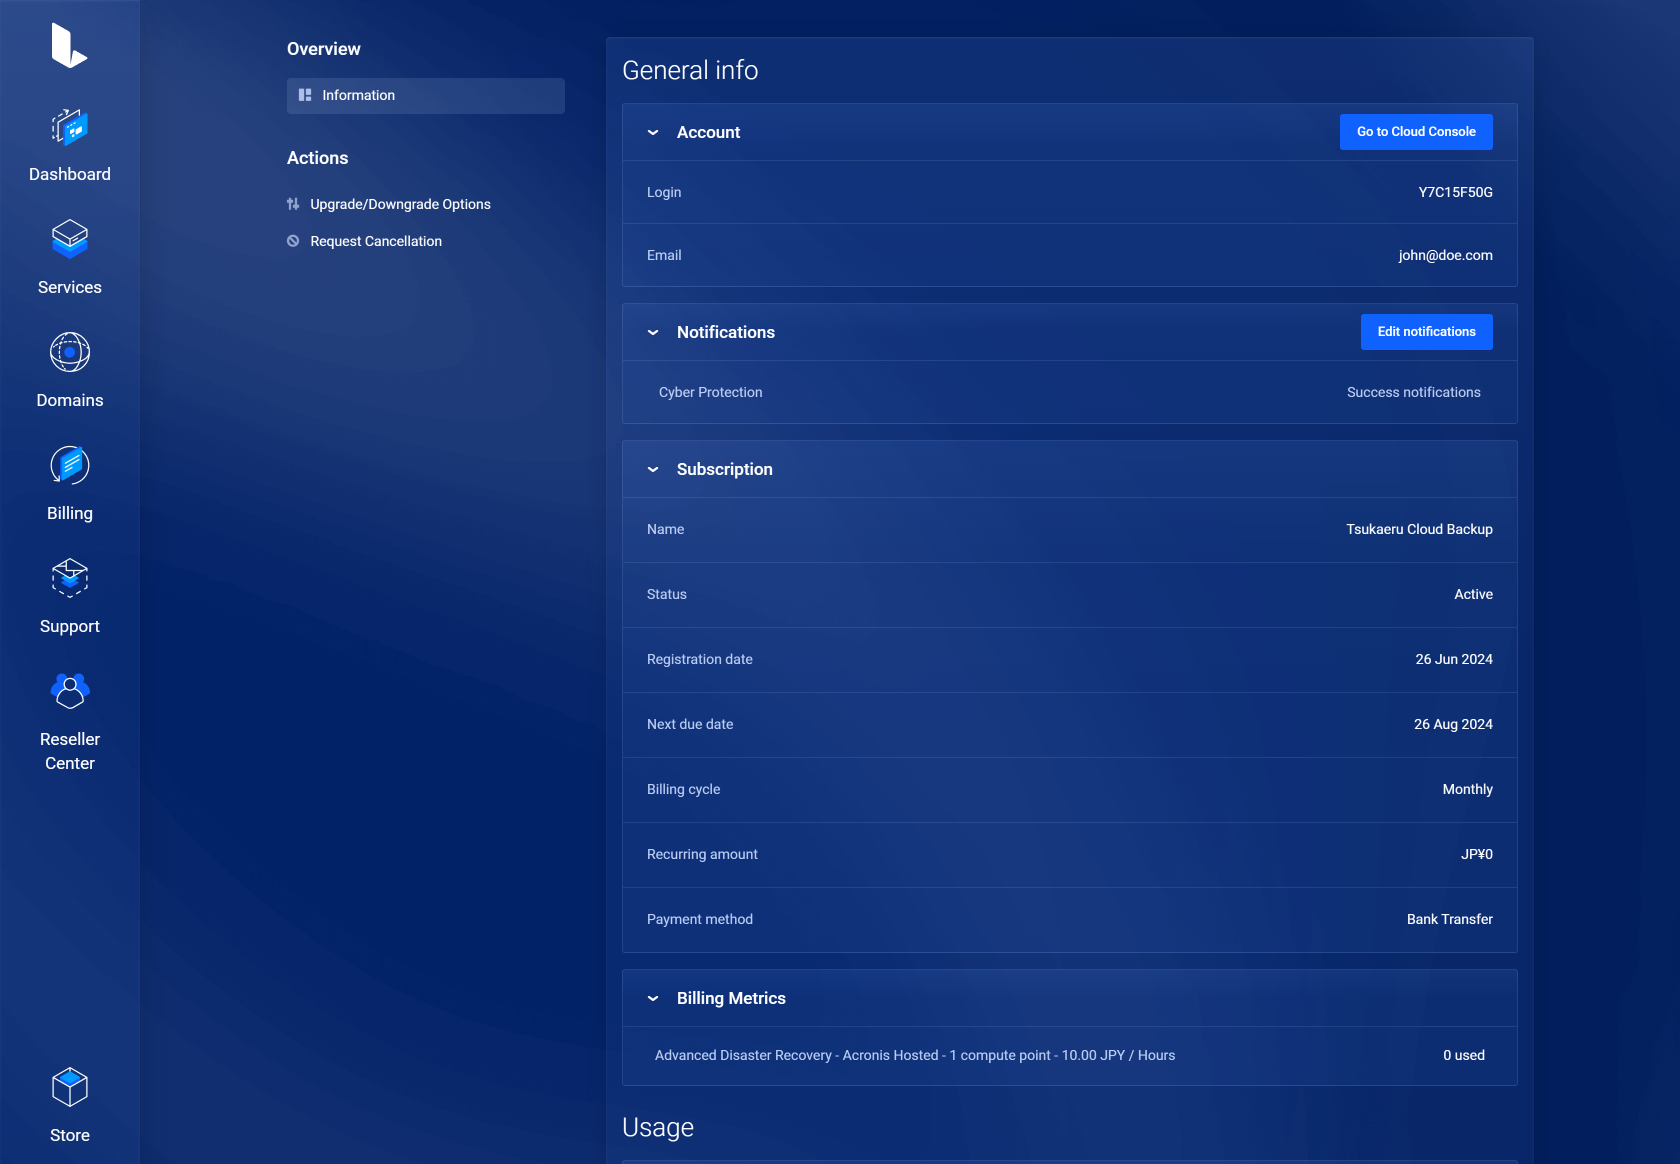Click the company logo icon
This screenshot has height=1164, width=1680.
tap(69, 46)
